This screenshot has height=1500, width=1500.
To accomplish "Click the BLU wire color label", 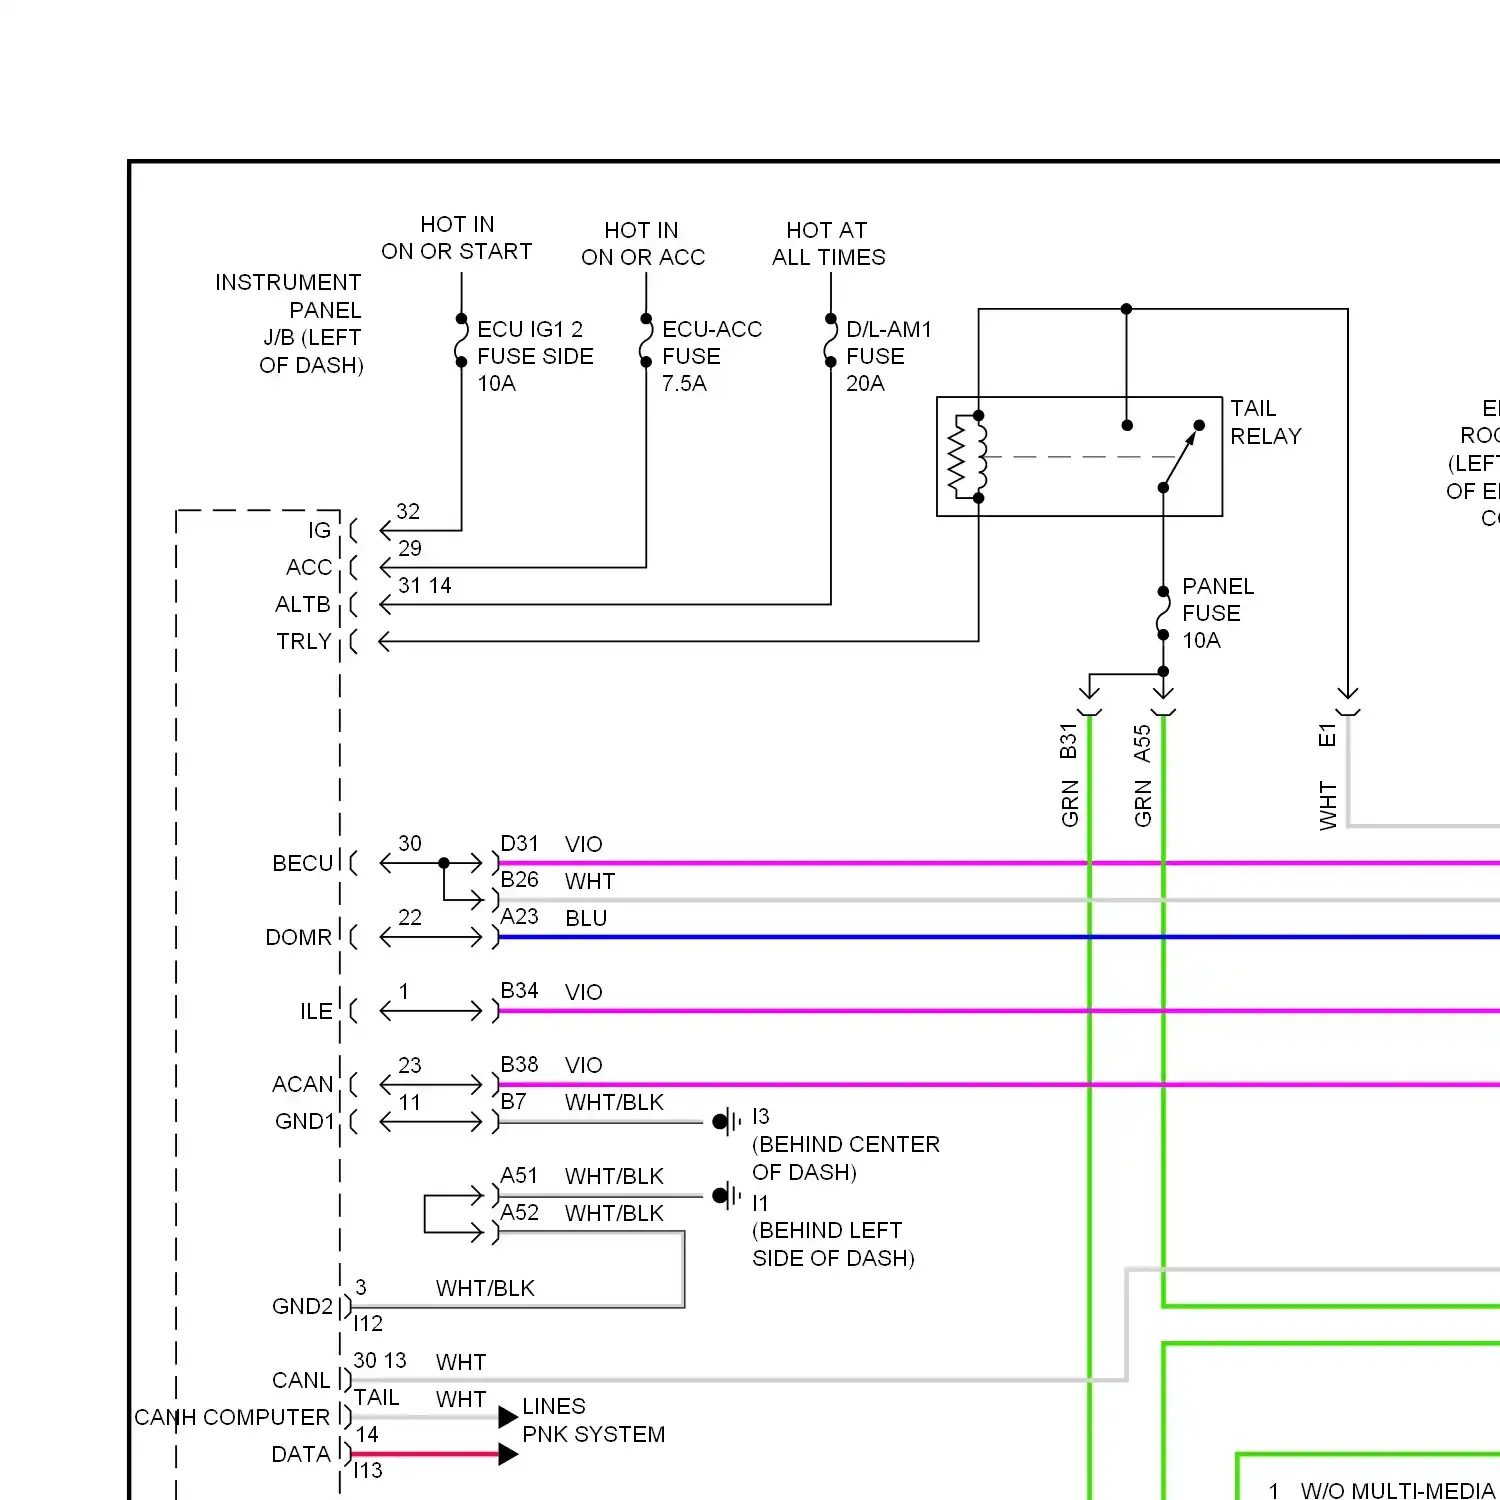I will click(586, 918).
